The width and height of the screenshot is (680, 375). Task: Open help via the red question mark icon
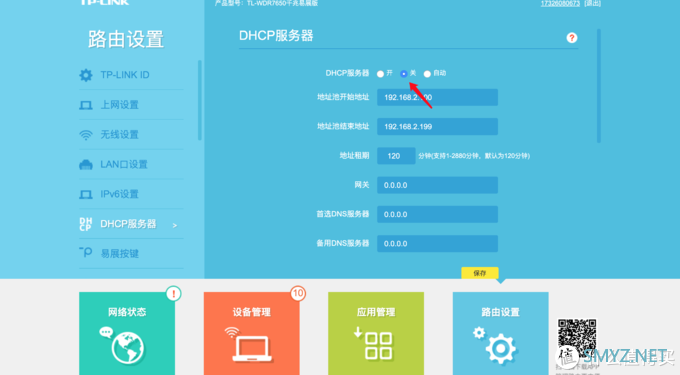pos(572,38)
